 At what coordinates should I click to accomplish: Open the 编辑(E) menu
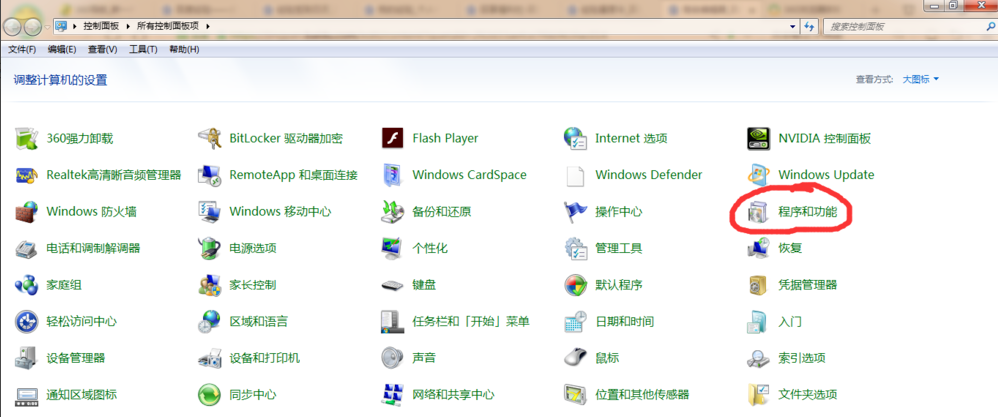[62, 50]
